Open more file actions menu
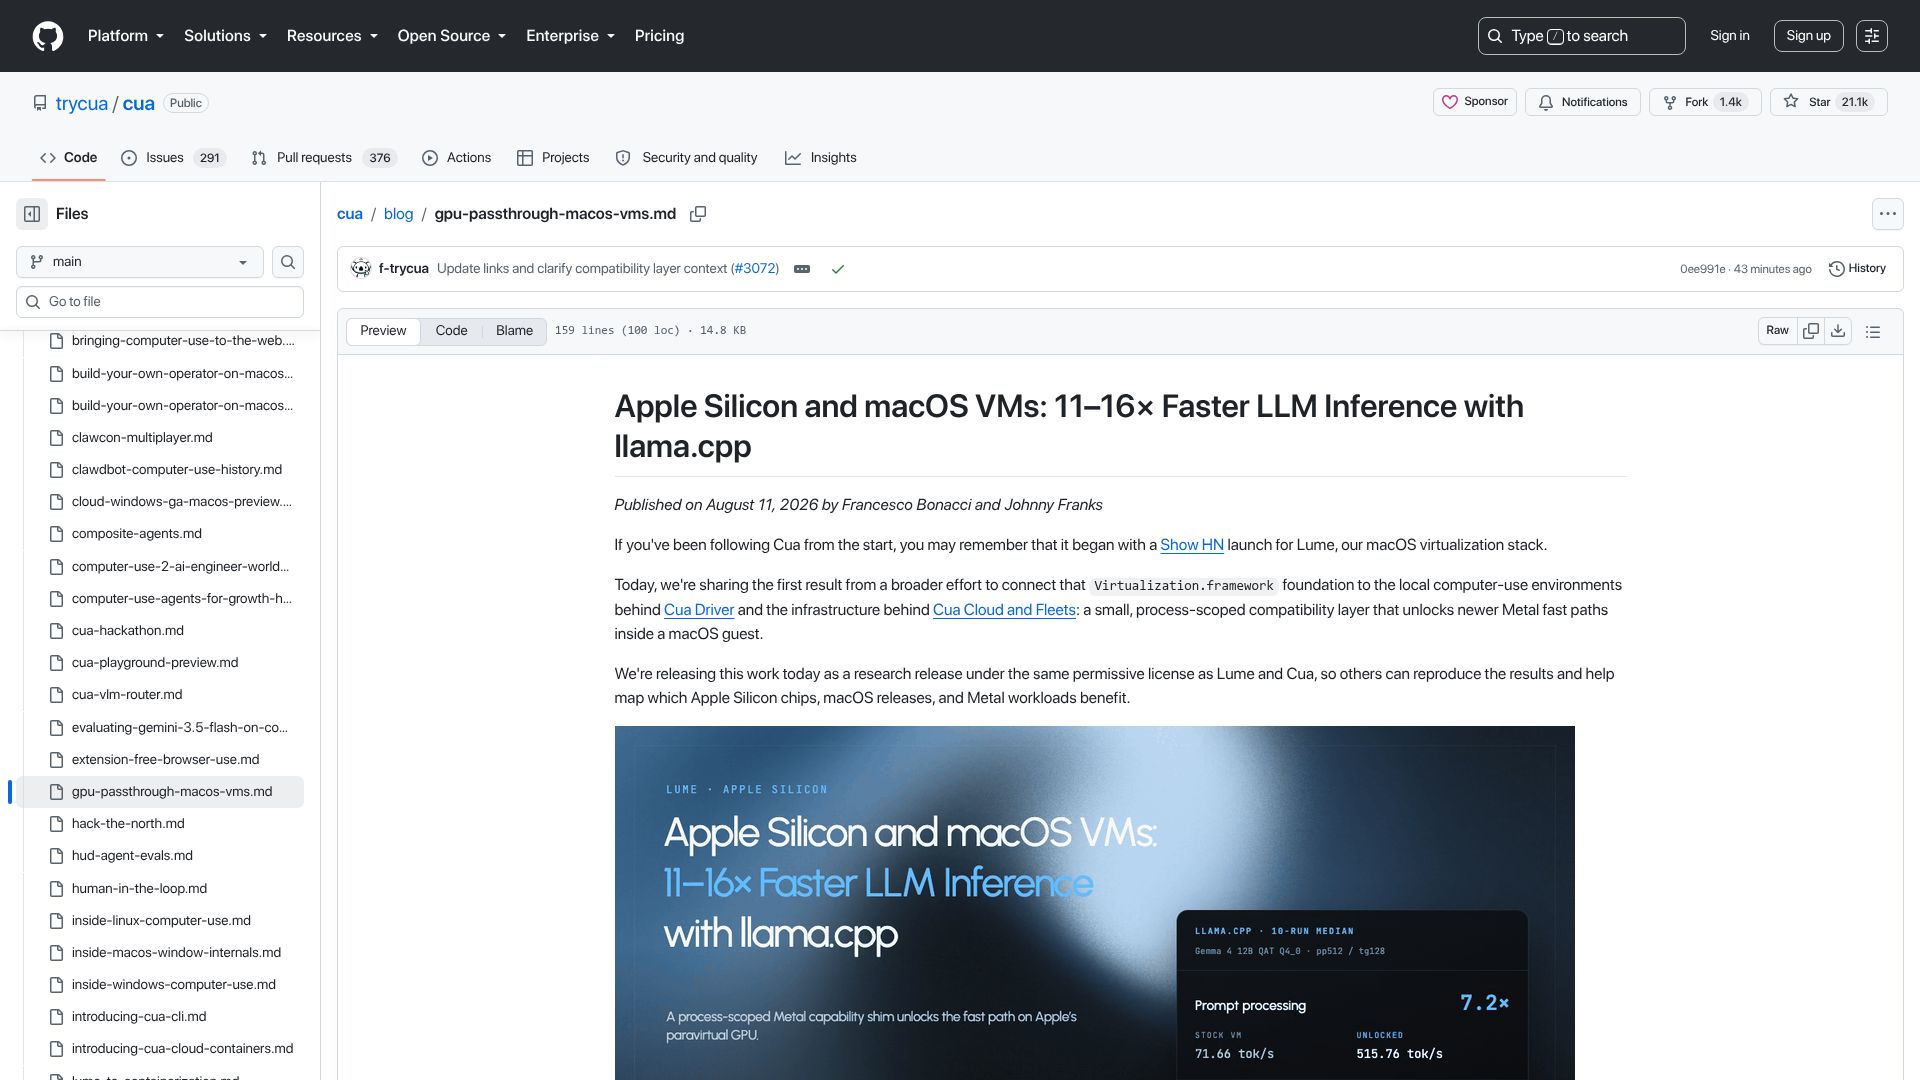 click(x=1887, y=214)
